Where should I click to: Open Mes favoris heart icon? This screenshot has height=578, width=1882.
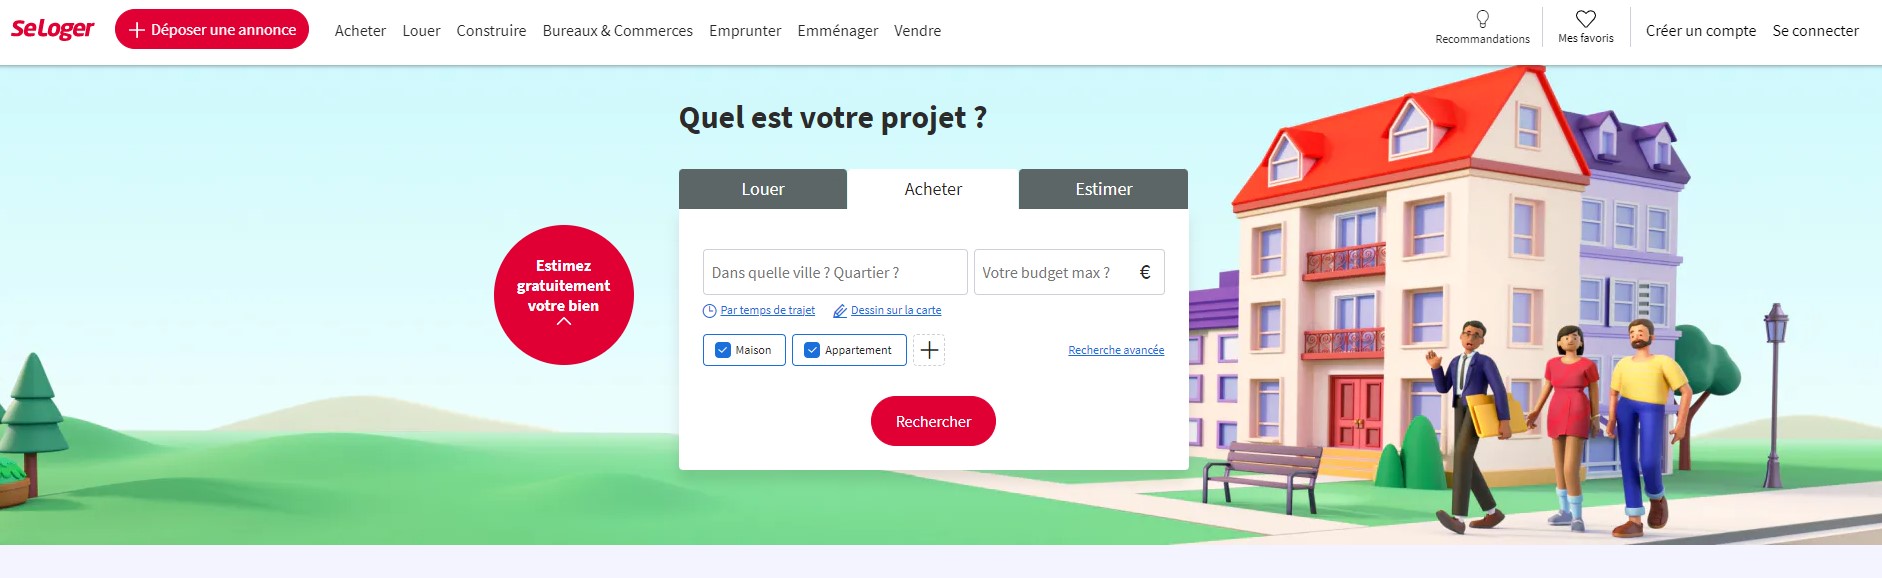[1585, 19]
